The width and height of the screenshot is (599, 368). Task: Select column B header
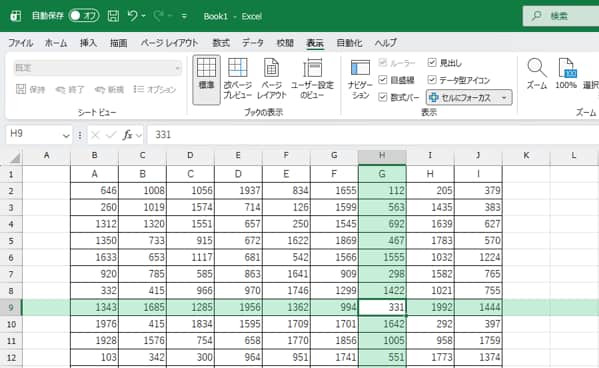pyautogui.click(x=94, y=156)
